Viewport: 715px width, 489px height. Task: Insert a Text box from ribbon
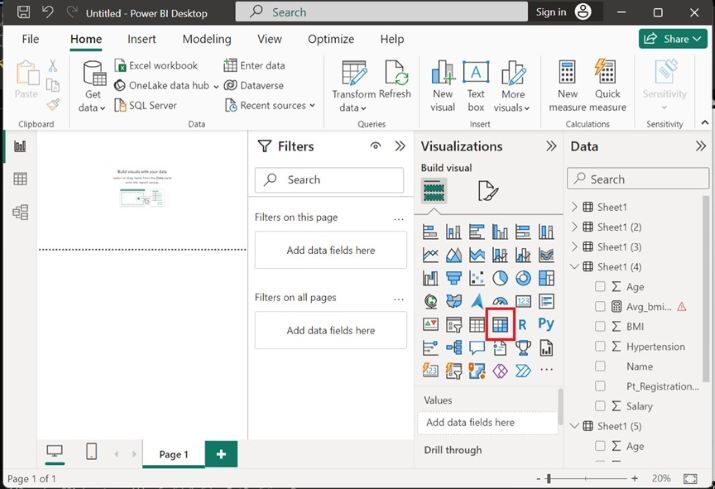pyautogui.click(x=476, y=85)
